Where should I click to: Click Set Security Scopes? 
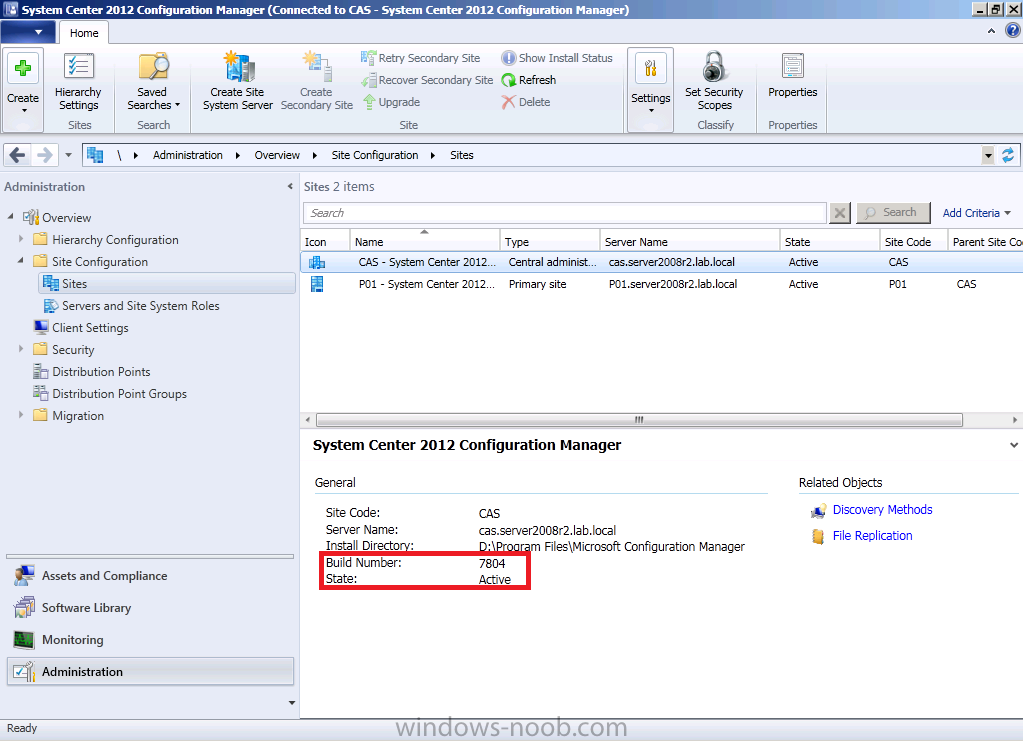[714, 82]
